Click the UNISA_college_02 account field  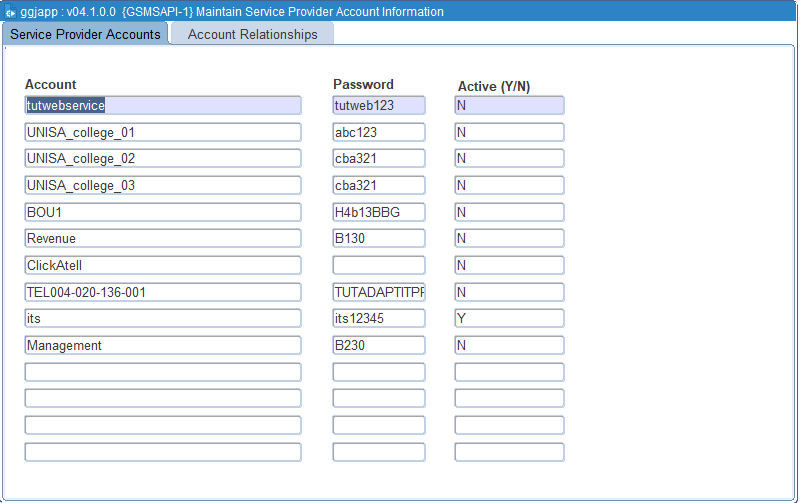coord(162,158)
